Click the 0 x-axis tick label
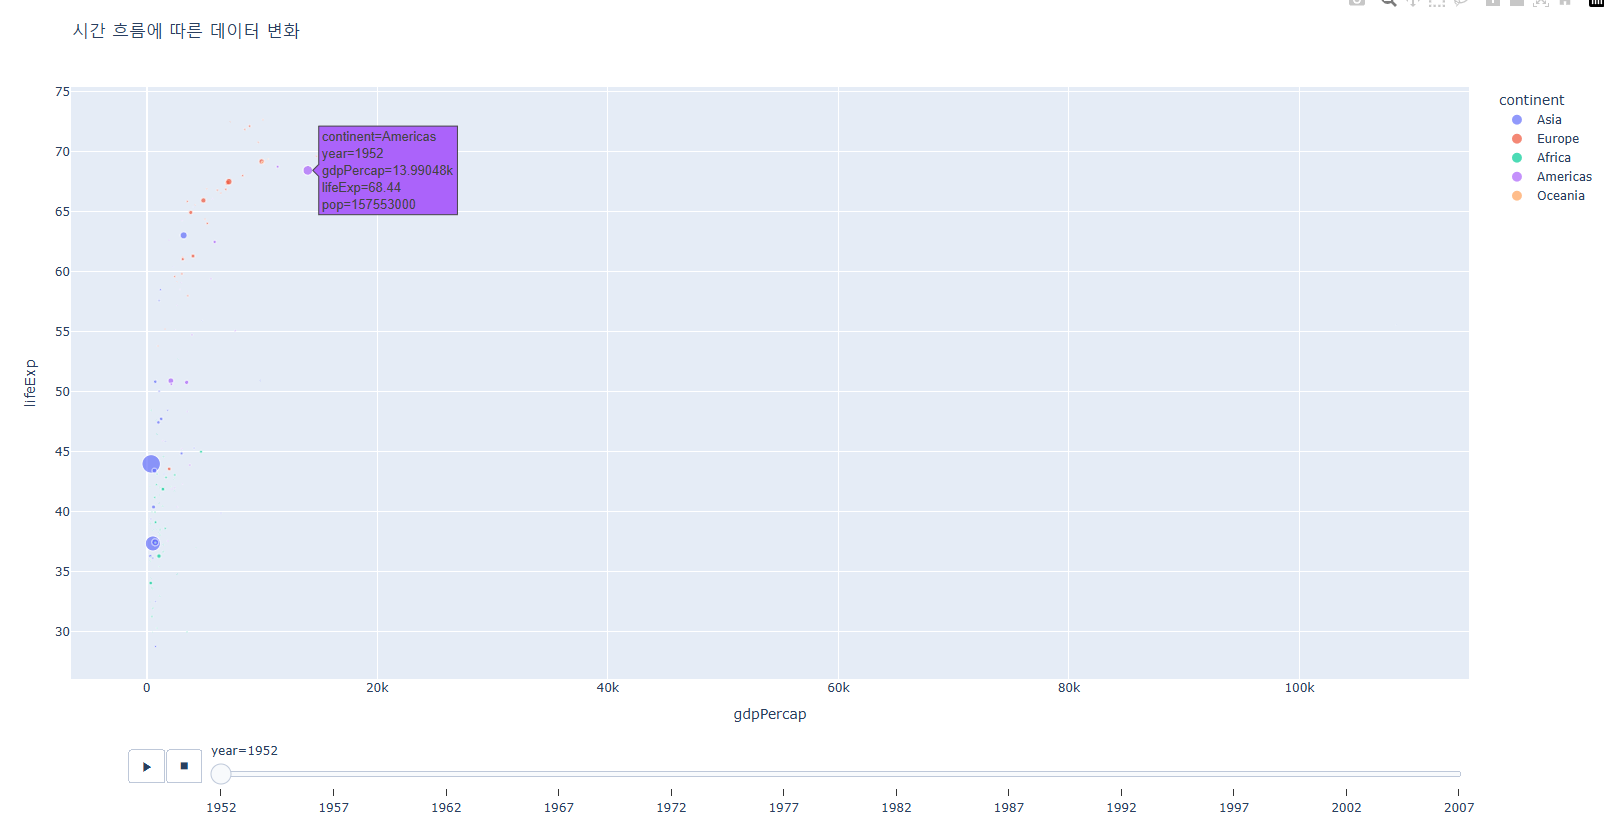The width and height of the screenshot is (1604, 835). tap(147, 688)
